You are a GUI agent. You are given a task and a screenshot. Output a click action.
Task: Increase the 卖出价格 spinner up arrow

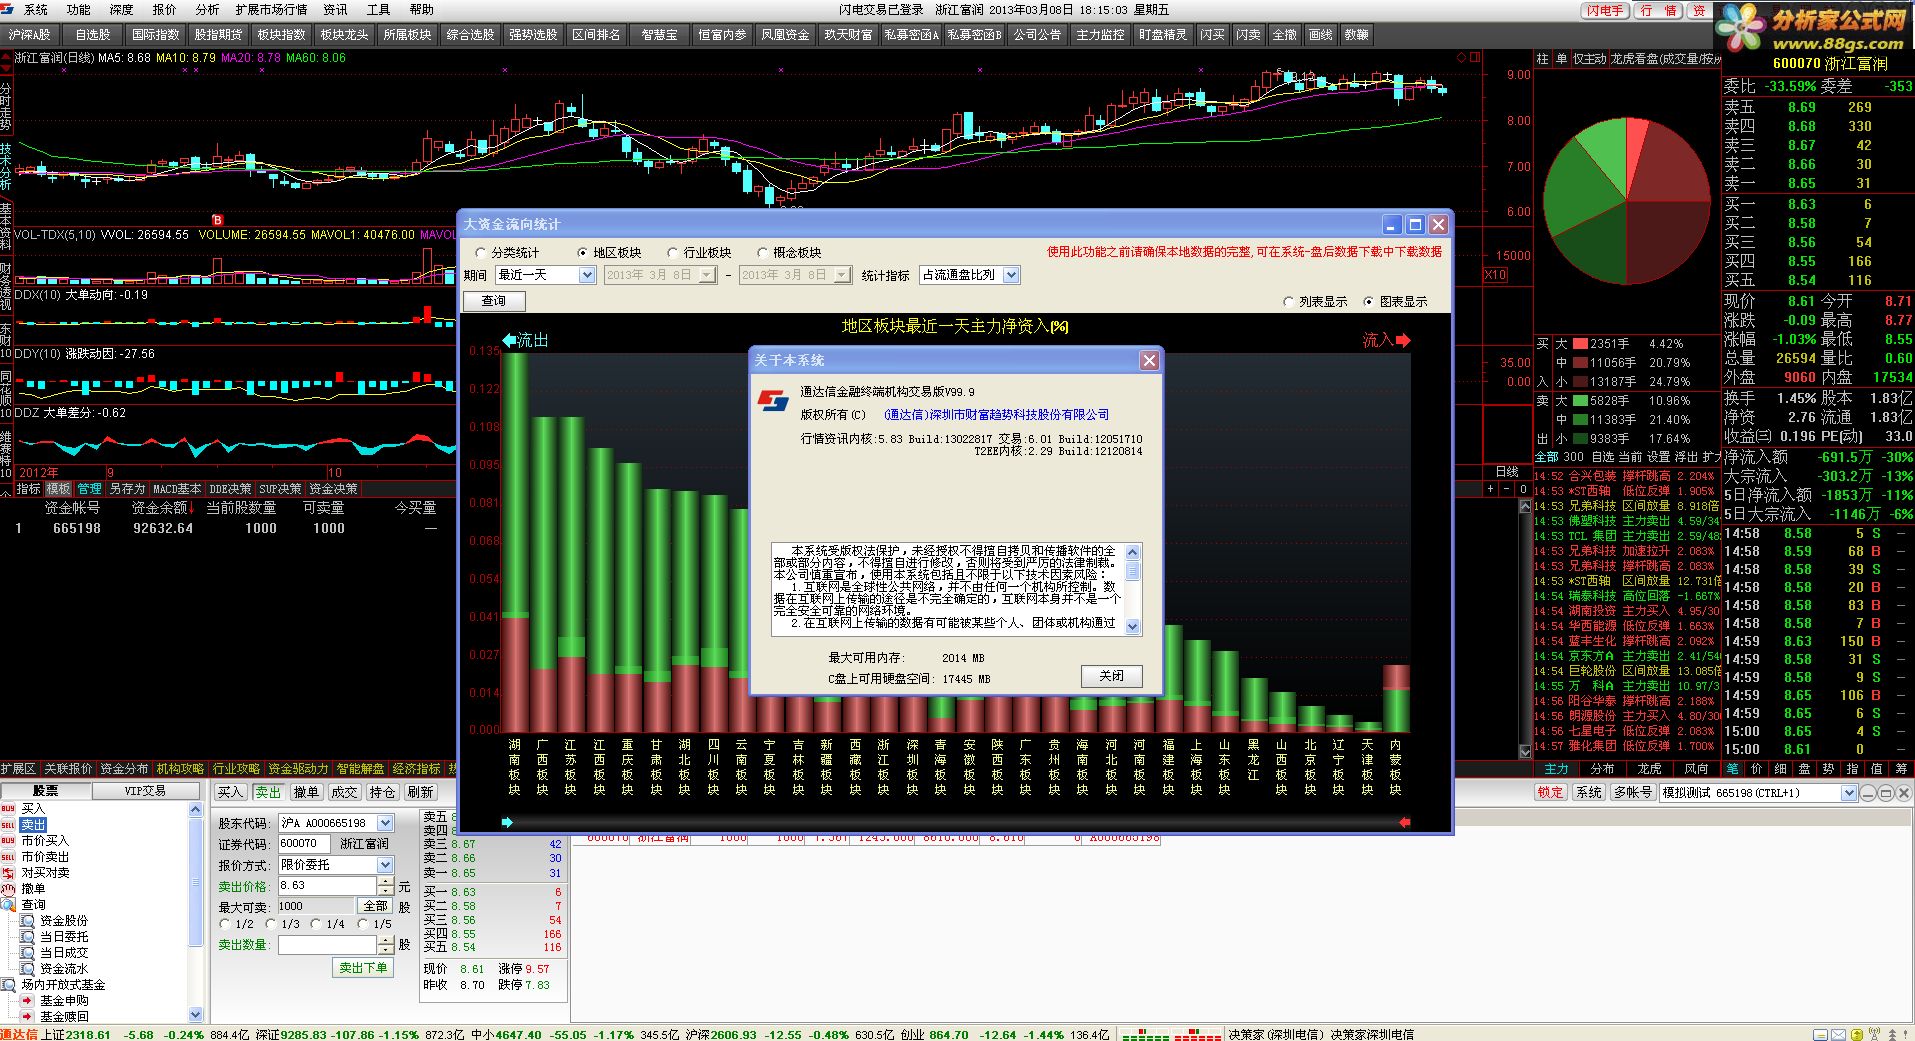[386, 881]
